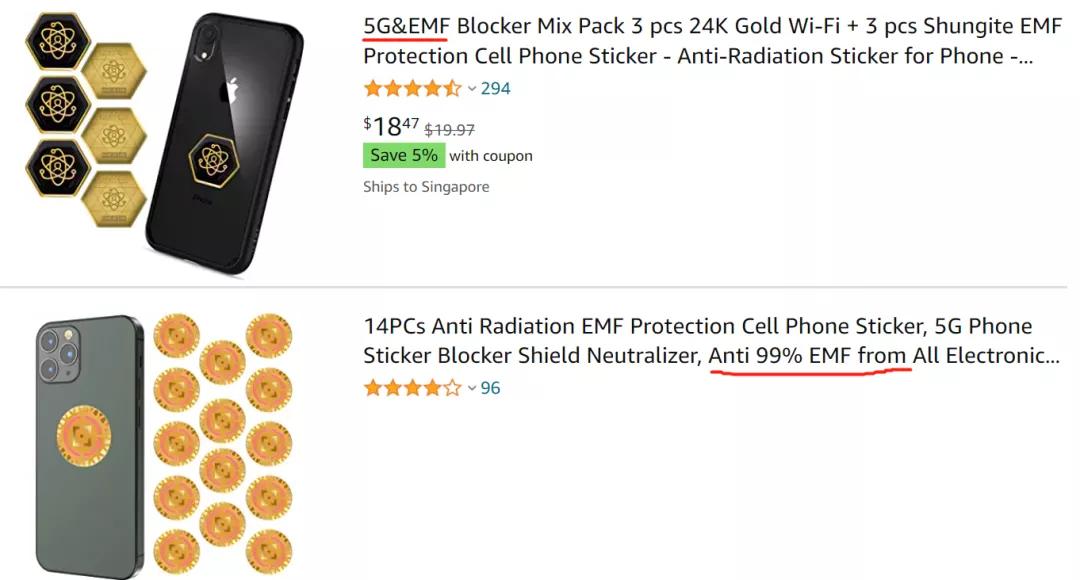Click the $18.47 price
Image resolution: width=1080 pixels, height=580 pixels.
(390, 126)
